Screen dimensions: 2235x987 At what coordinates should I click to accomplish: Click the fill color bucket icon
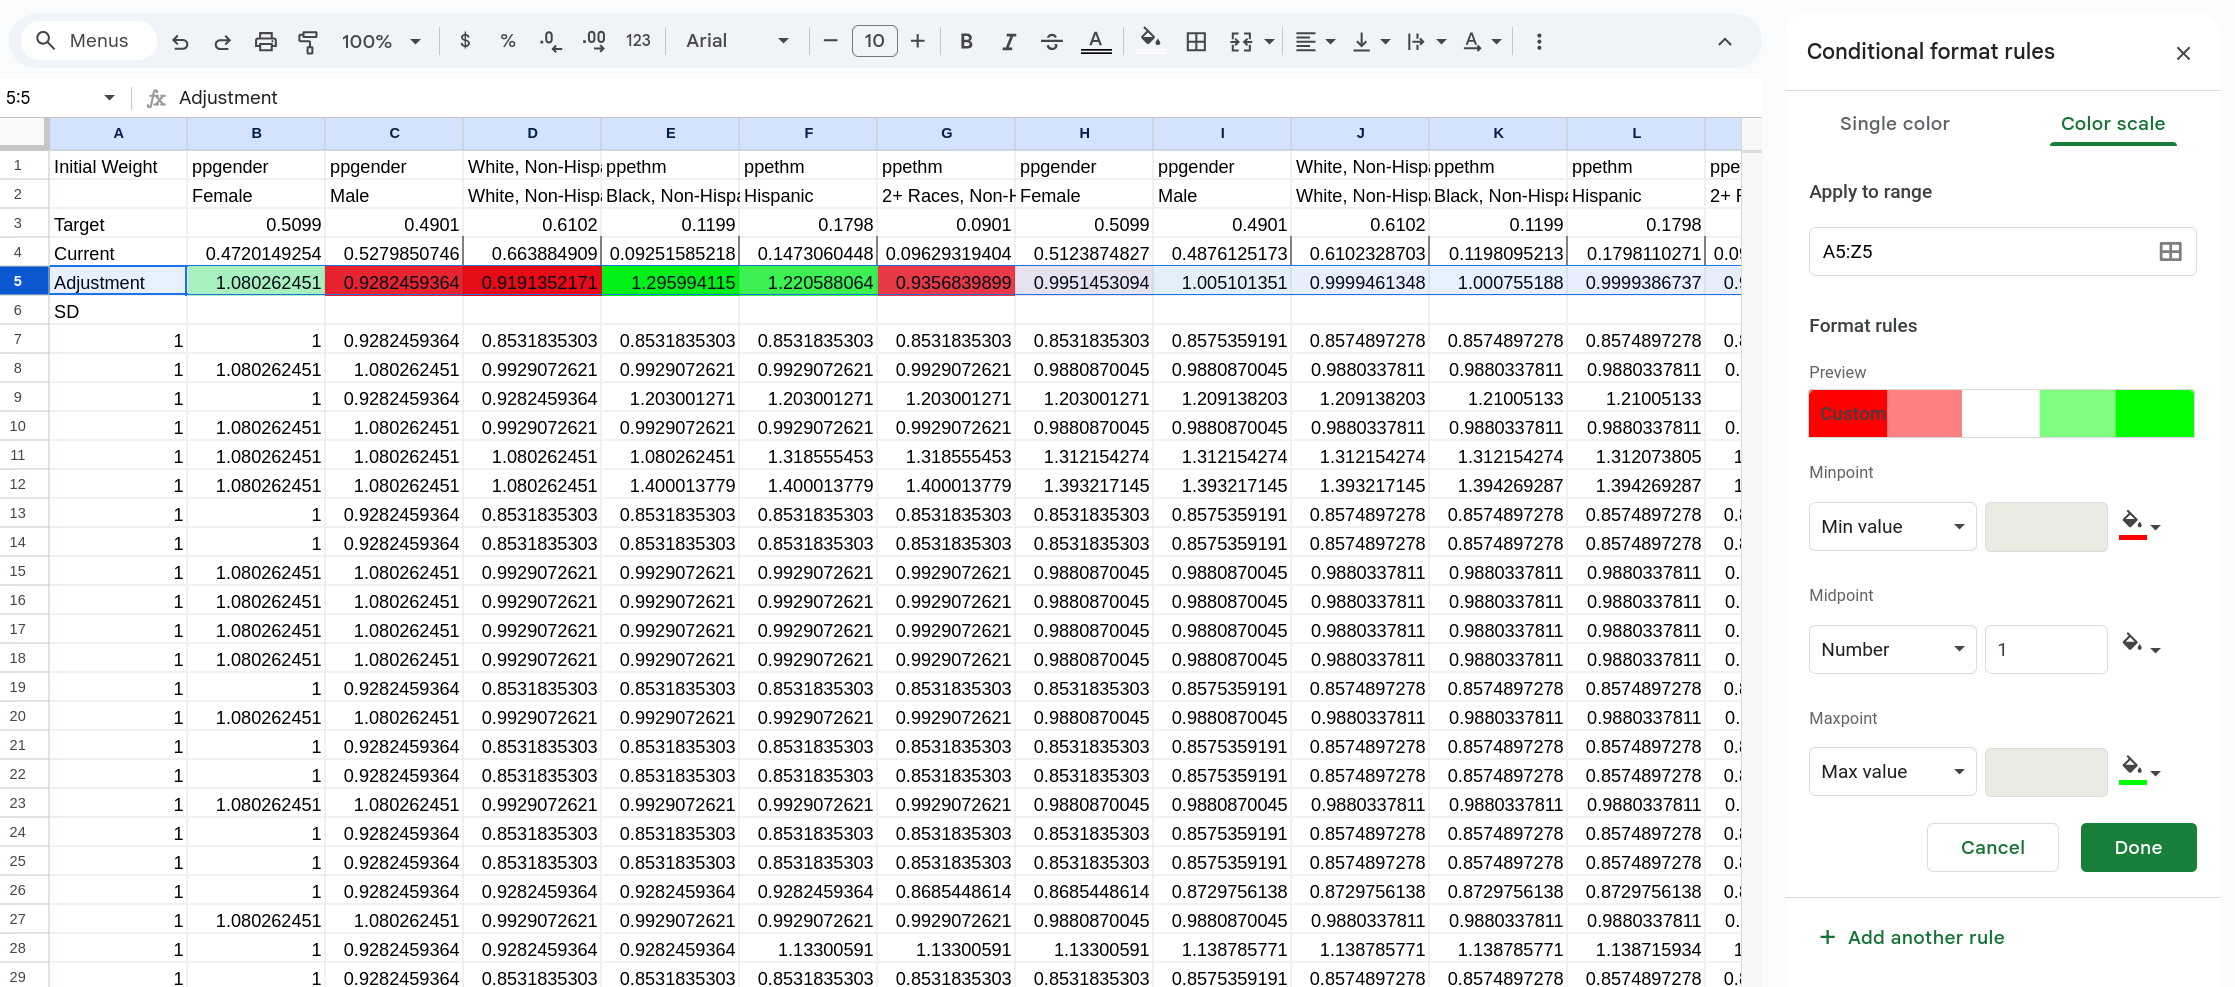tap(1150, 40)
